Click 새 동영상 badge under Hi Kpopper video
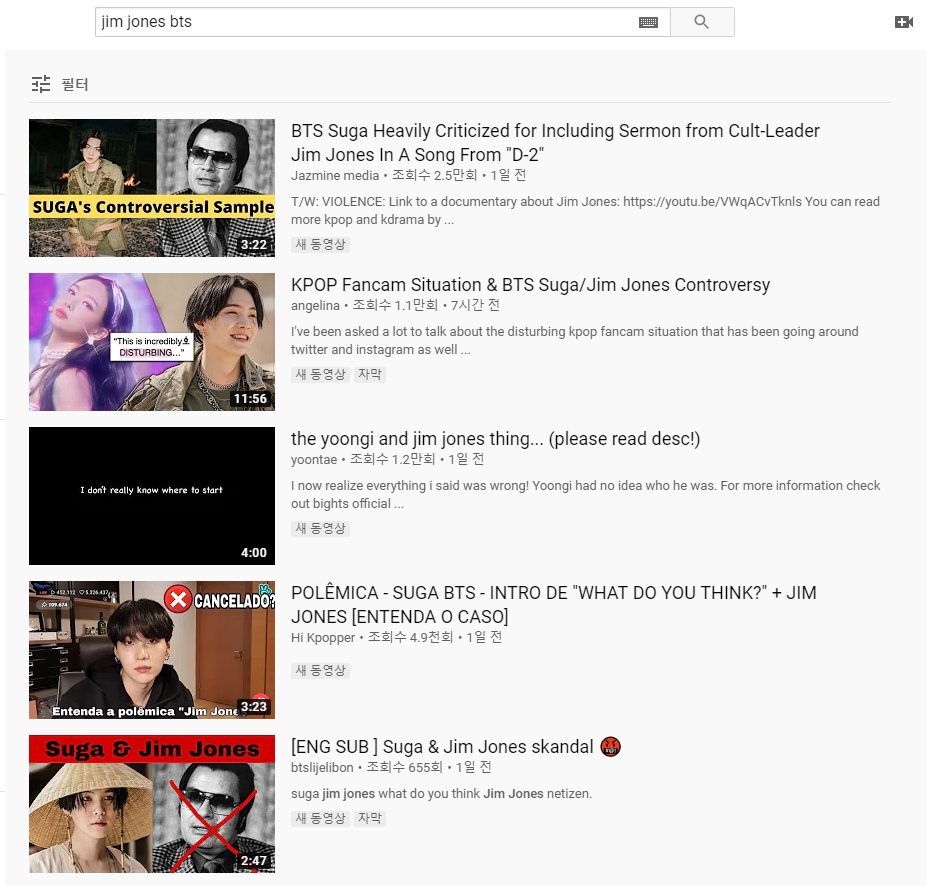This screenshot has width=927, height=886. [320, 670]
